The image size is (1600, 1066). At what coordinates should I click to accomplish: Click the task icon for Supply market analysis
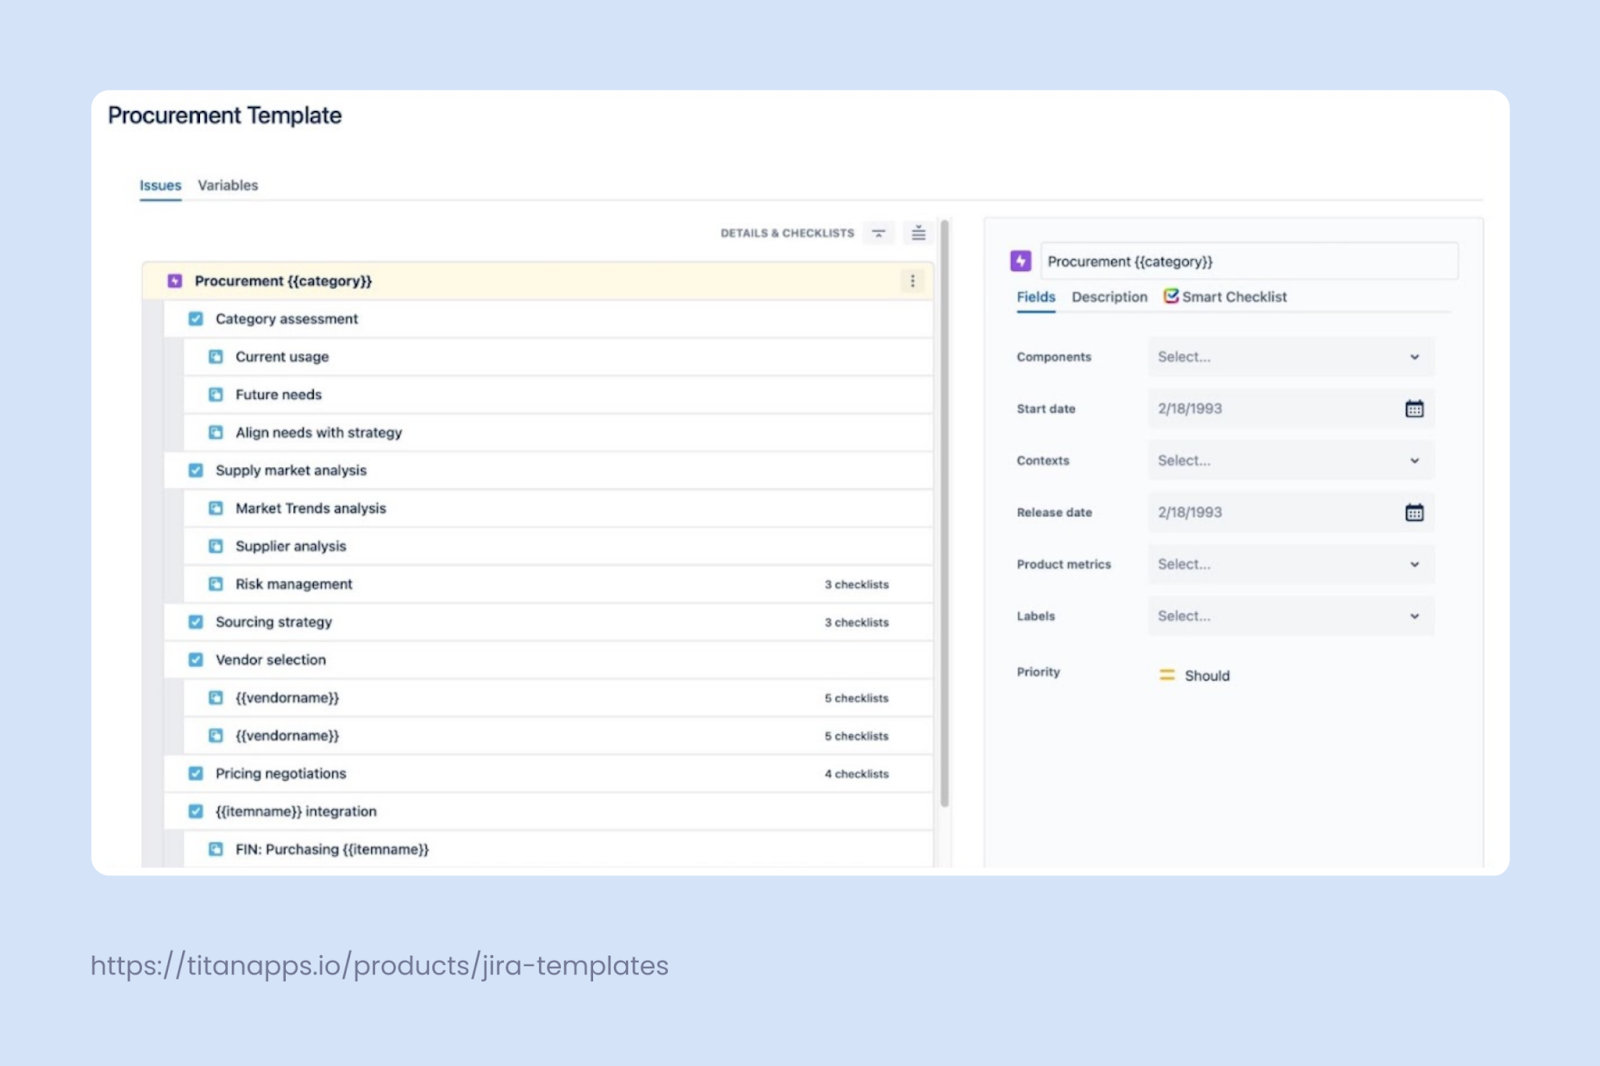(x=196, y=471)
